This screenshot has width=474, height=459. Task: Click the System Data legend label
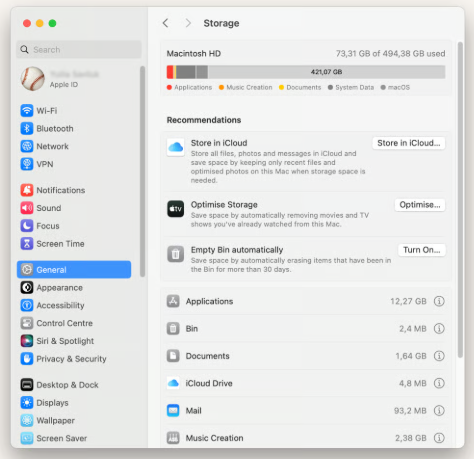(355, 87)
